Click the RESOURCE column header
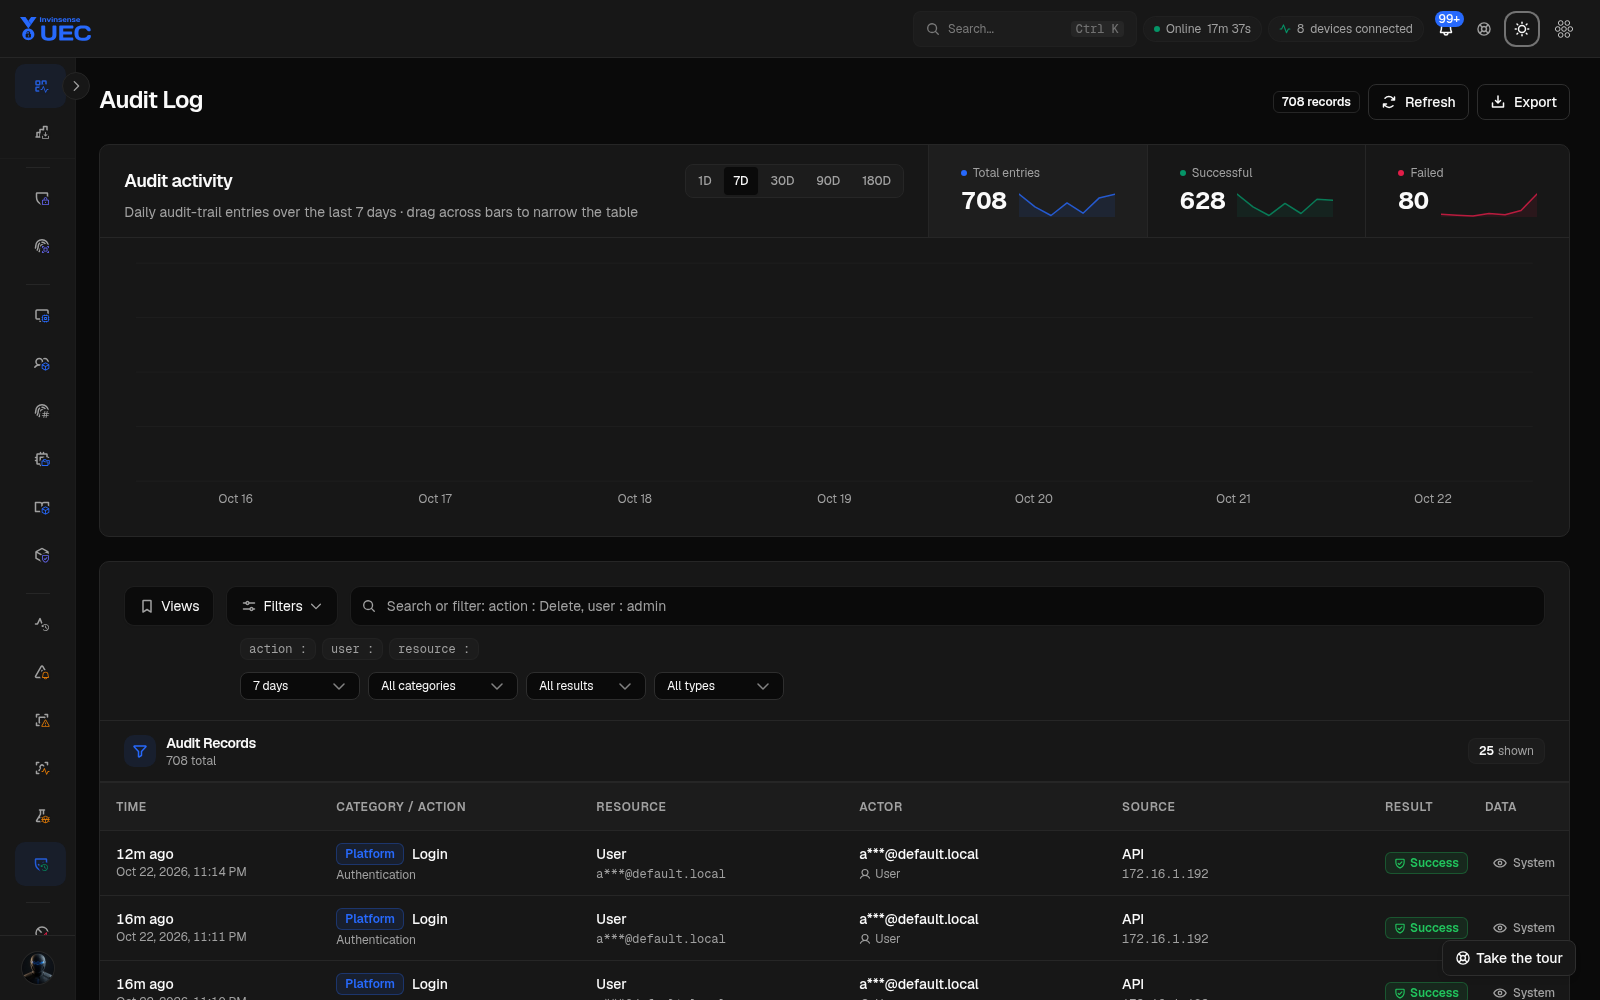 pos(631,807)
